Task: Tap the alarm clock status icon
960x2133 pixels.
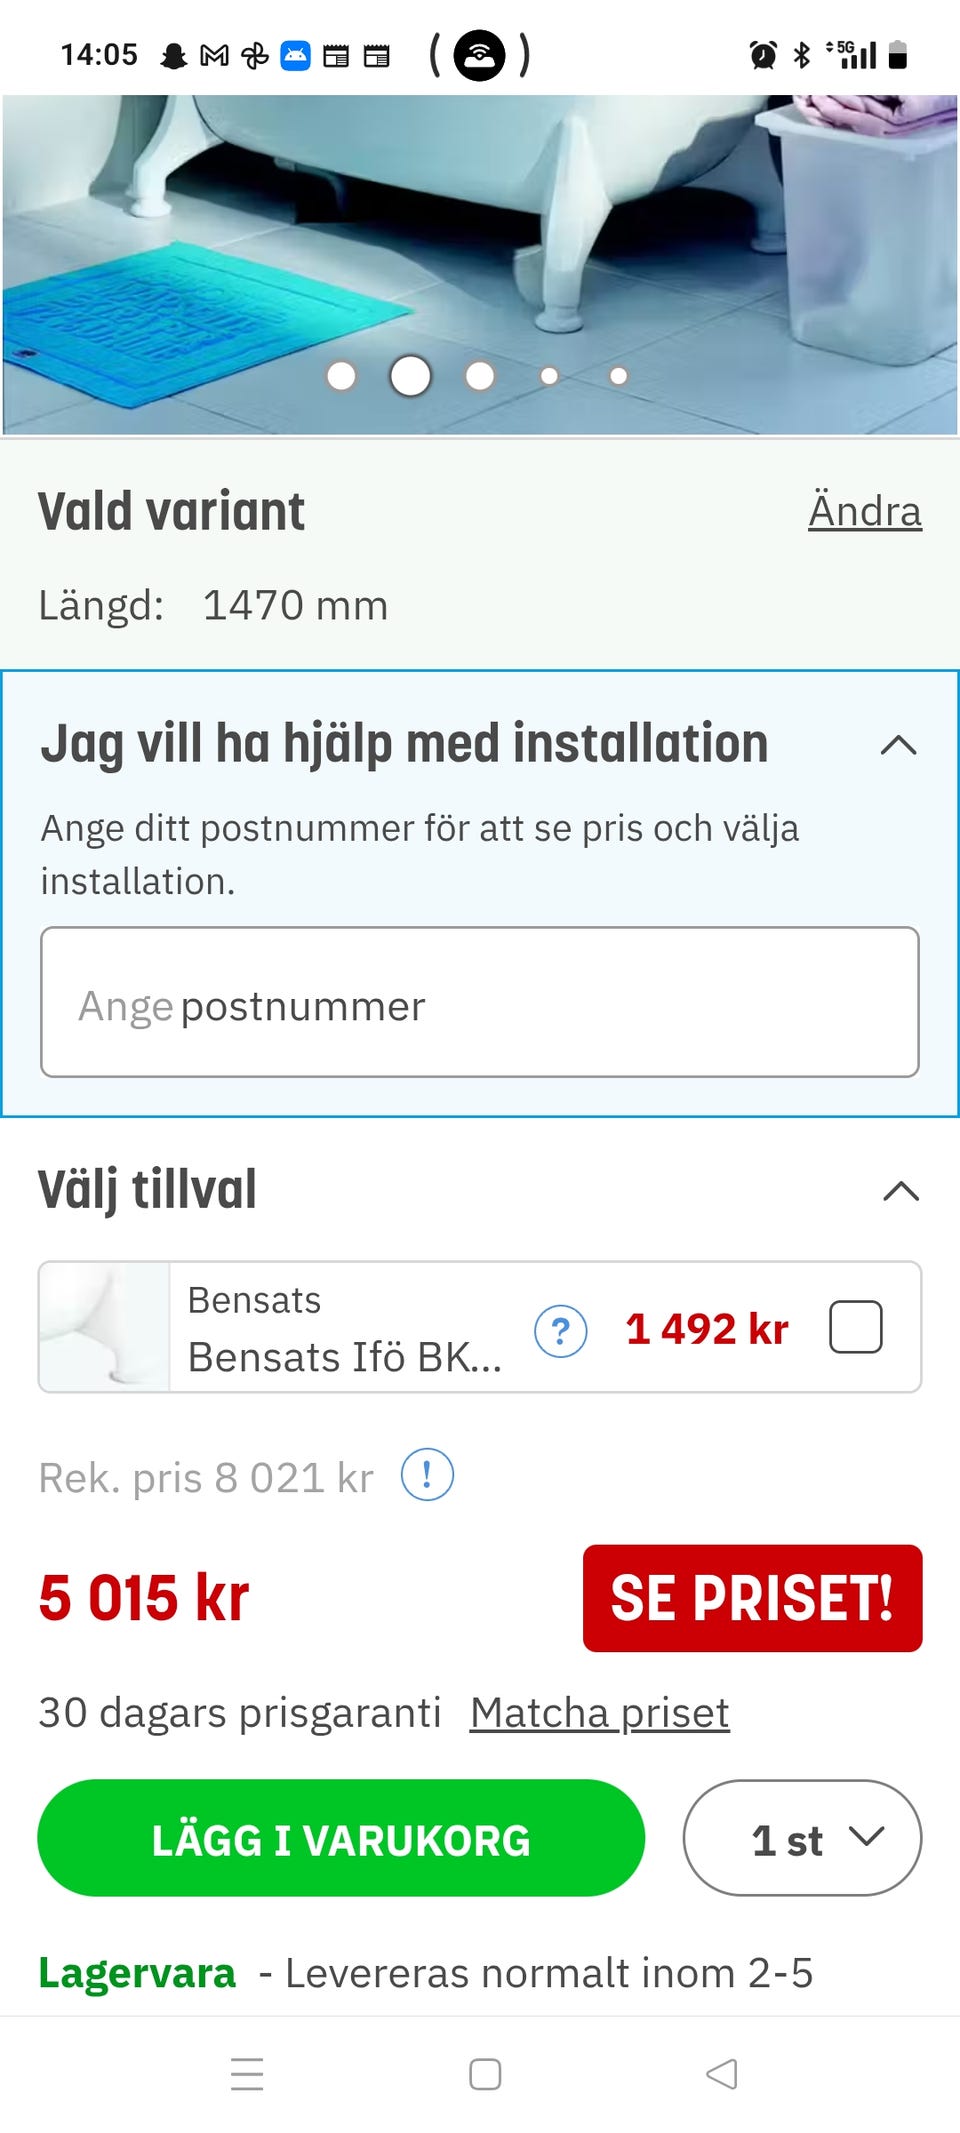Action: pyautogui.click(x=763, y=55)
